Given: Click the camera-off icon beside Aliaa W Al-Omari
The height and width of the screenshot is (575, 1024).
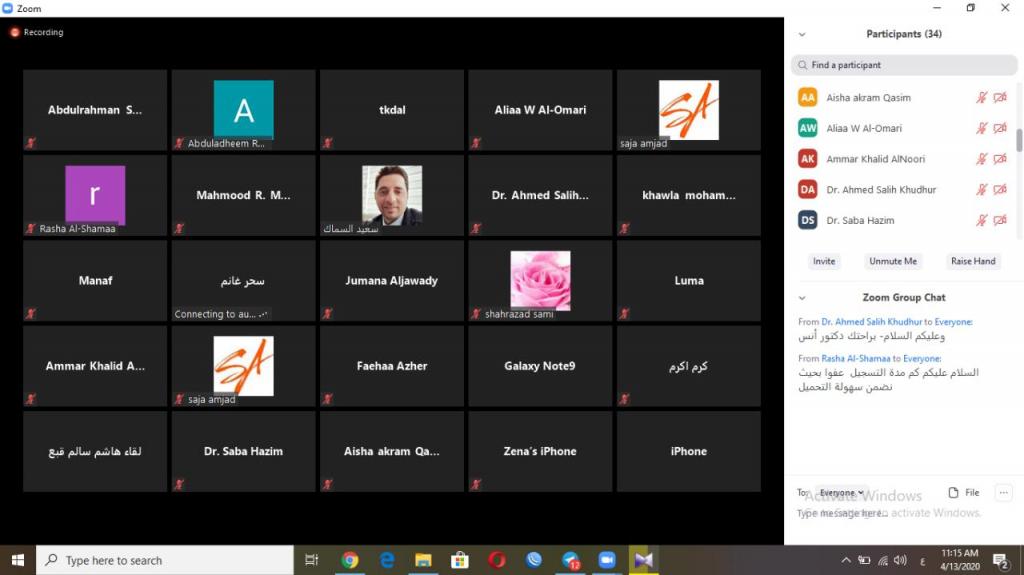Looking at the screenshot, I should pyautogui.click(x=999, y=129).
